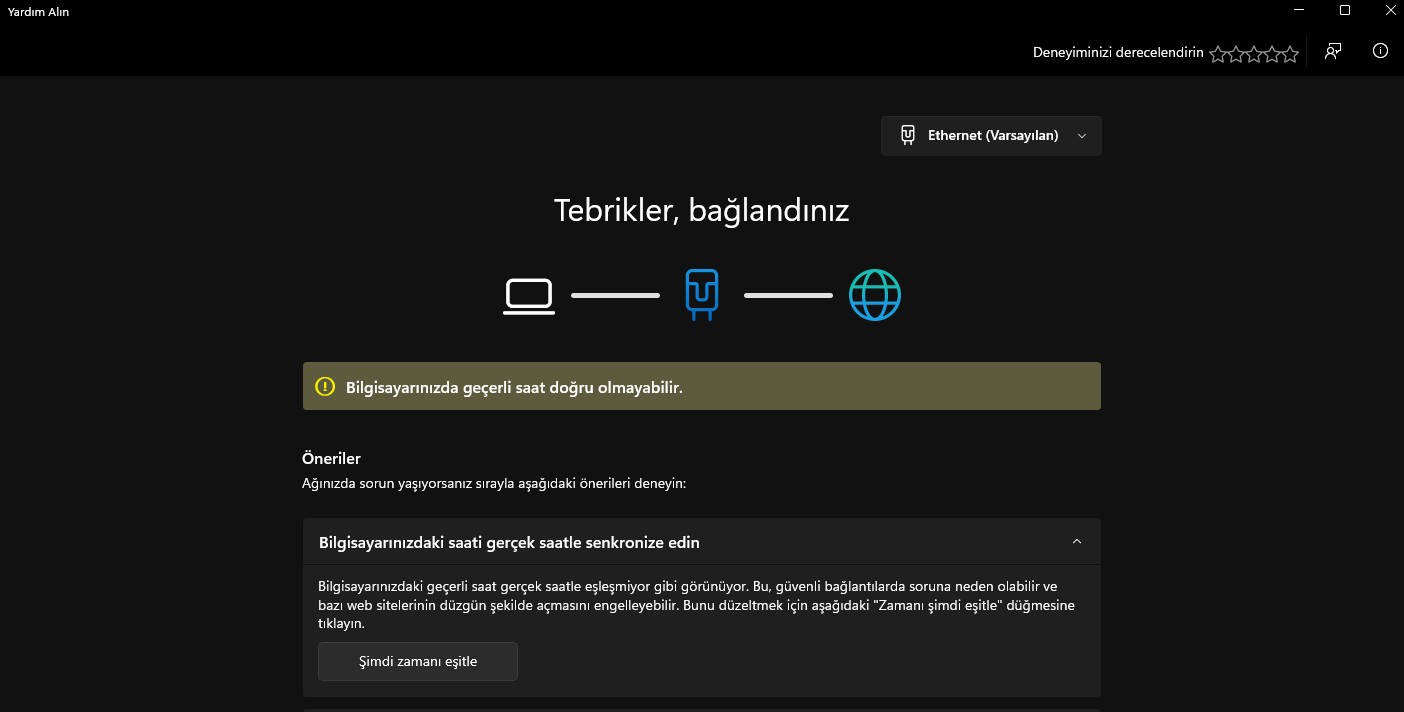Click the information icon in the top bar

pos(1380,51)
